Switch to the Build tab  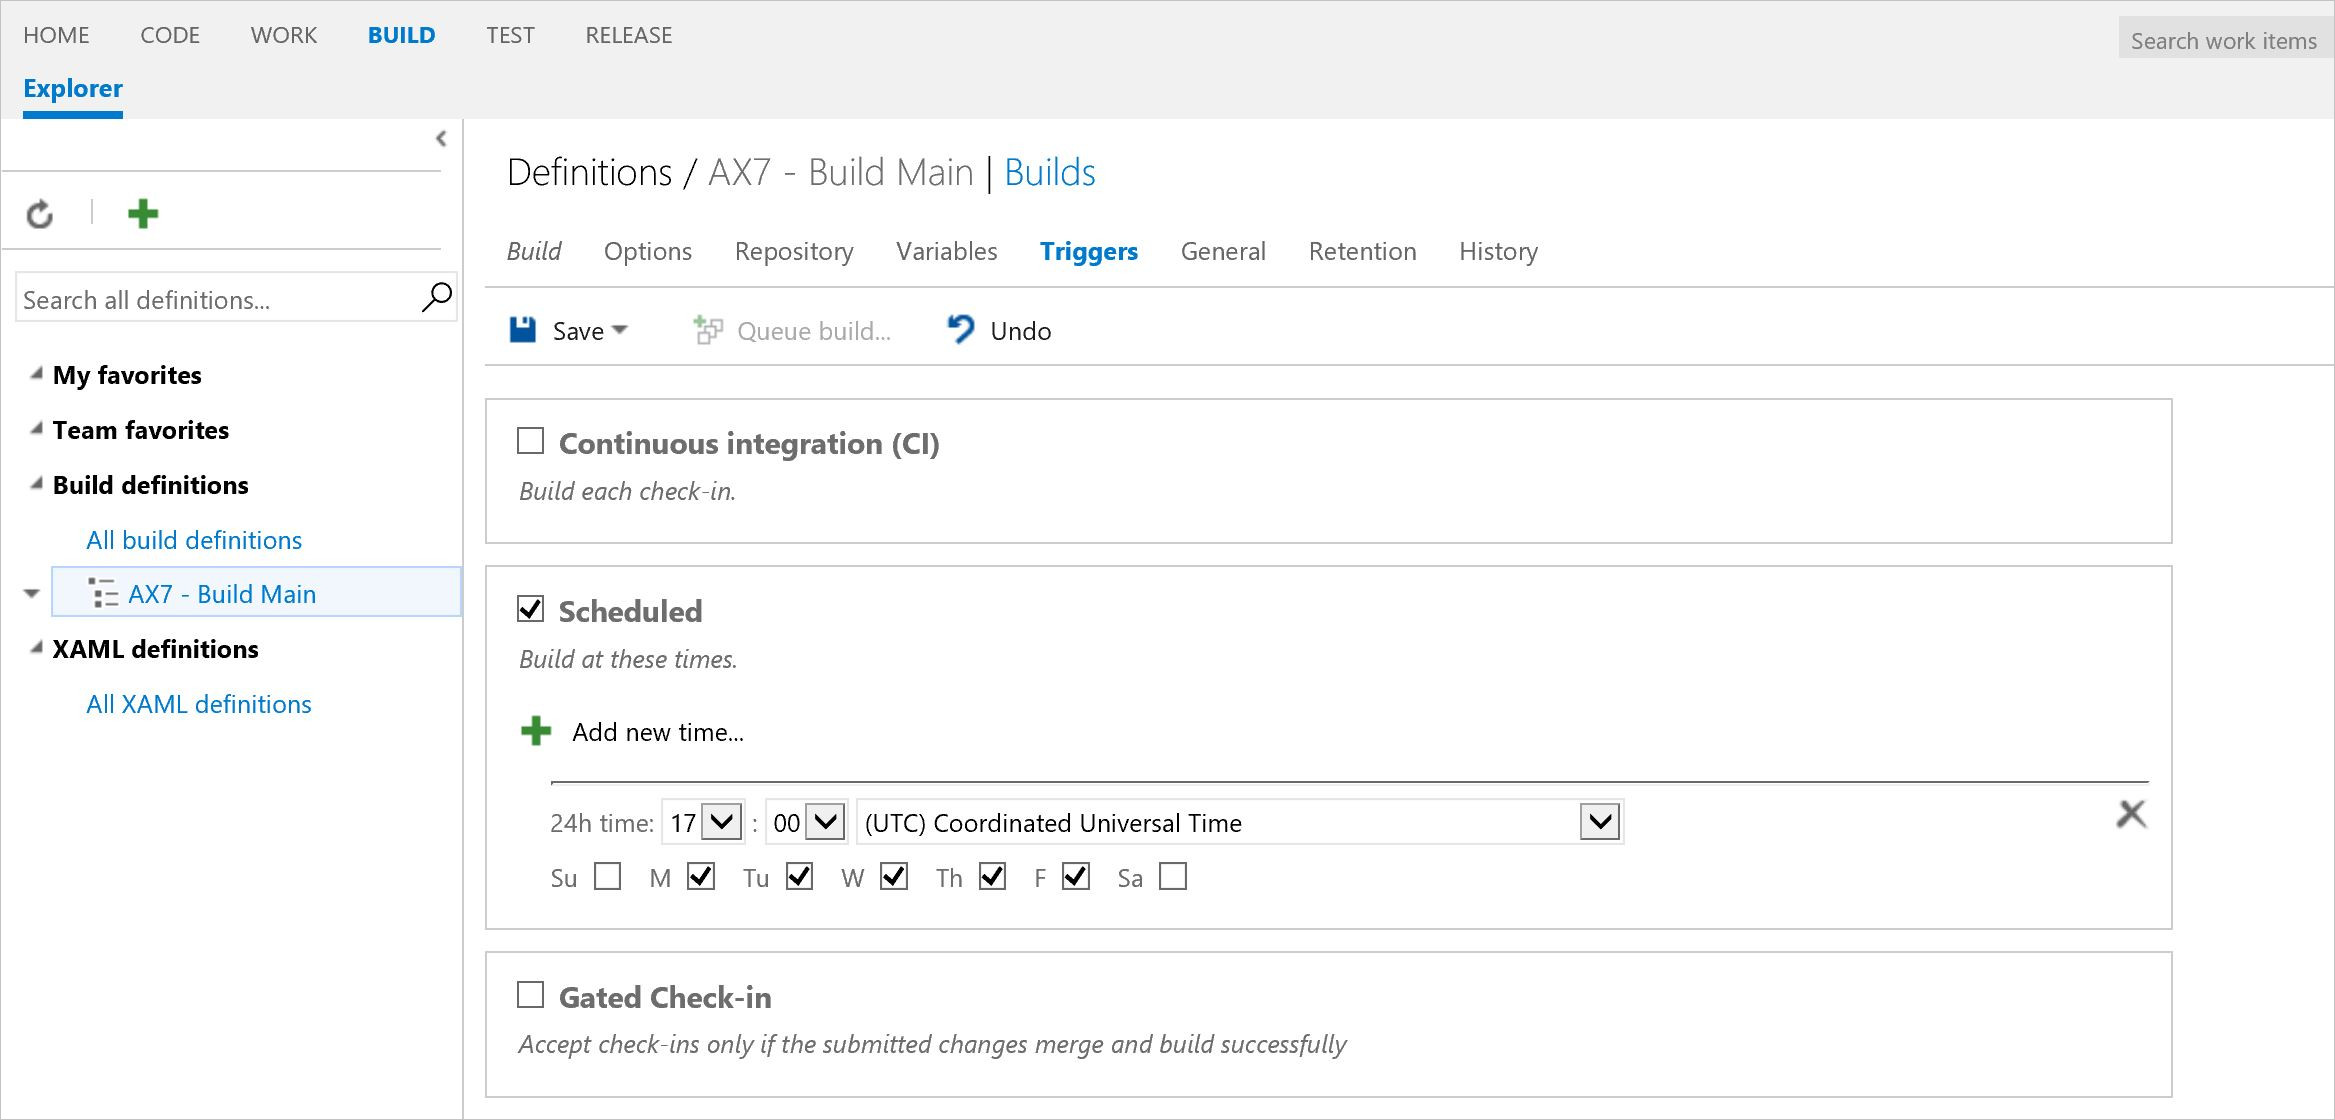click(534, 251)
